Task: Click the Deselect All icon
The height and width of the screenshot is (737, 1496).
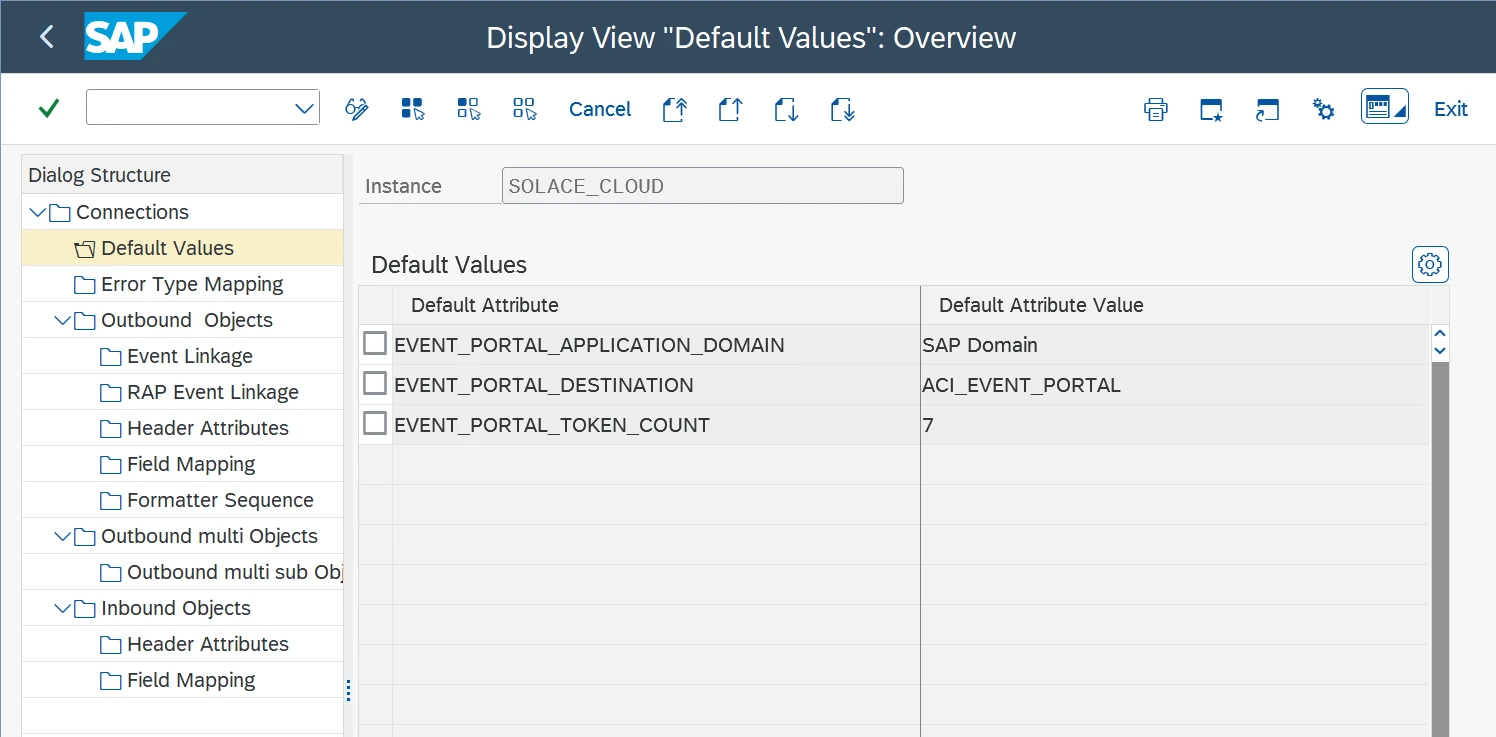Action: [x=524, y=109]
